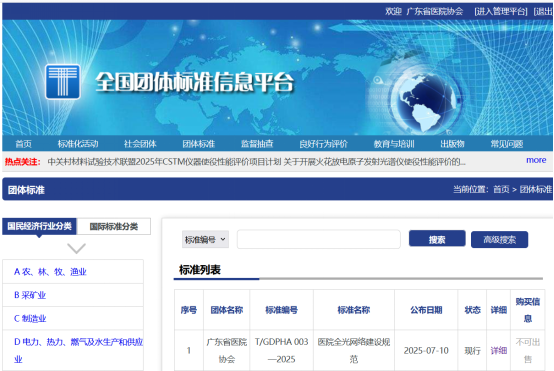The image size is (554, 371).
Task: Open 监督抽查 navigation menu
Action: click(257, 144)
